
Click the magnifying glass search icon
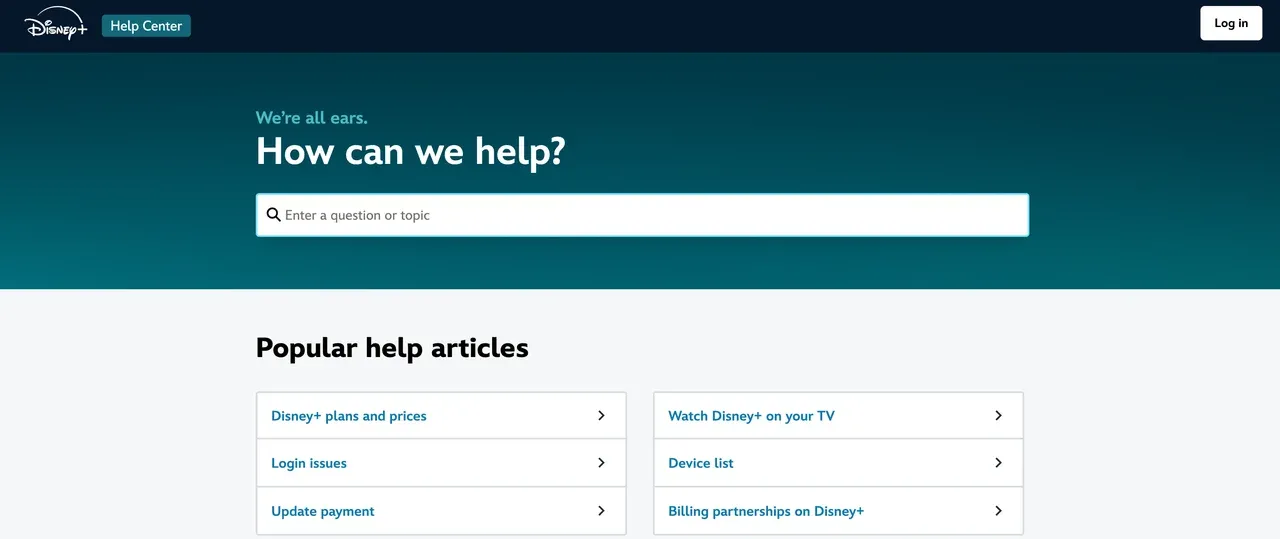(x=274, y=215)
